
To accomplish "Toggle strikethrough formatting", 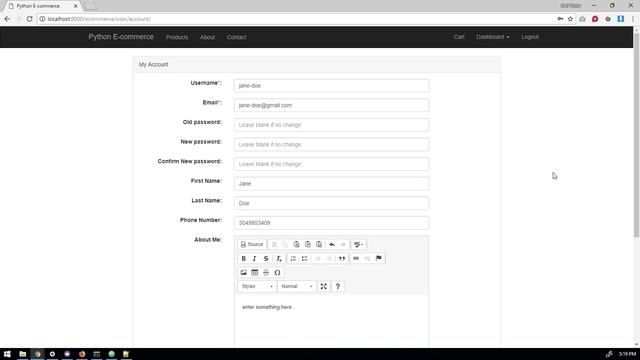I will point(266,258).
